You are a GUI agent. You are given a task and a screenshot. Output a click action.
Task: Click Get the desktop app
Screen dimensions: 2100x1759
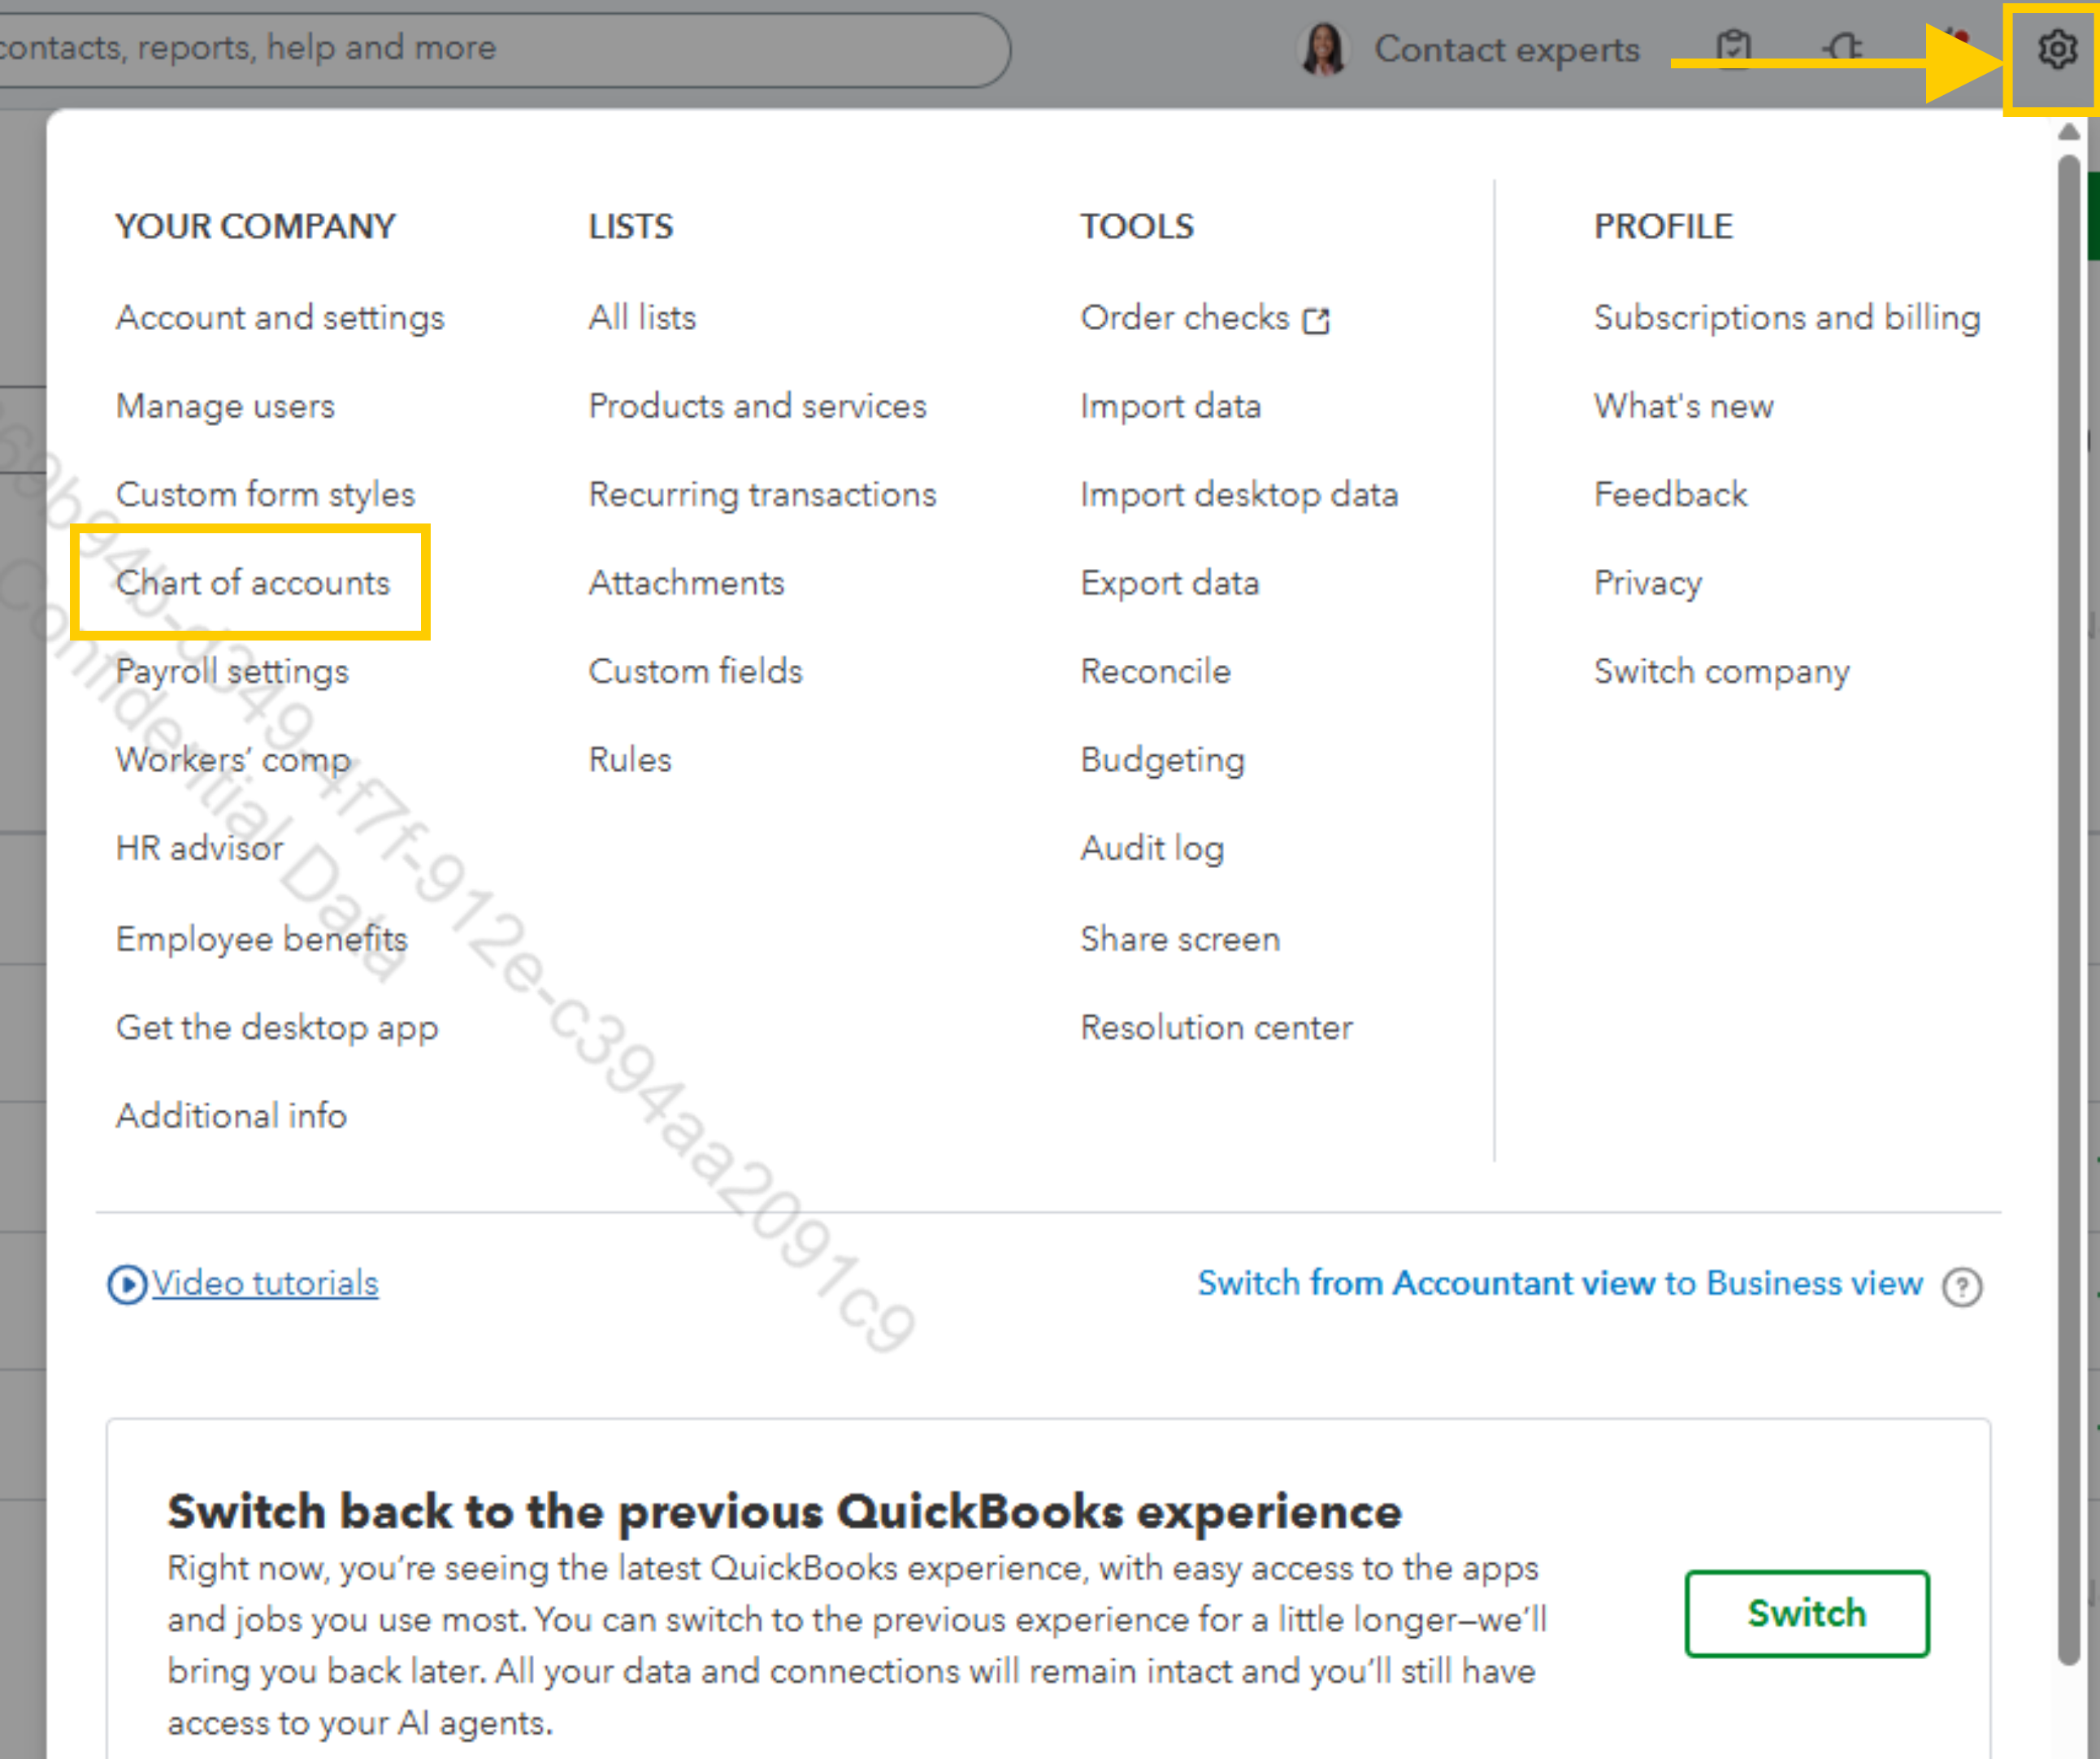coord(277,1028)
